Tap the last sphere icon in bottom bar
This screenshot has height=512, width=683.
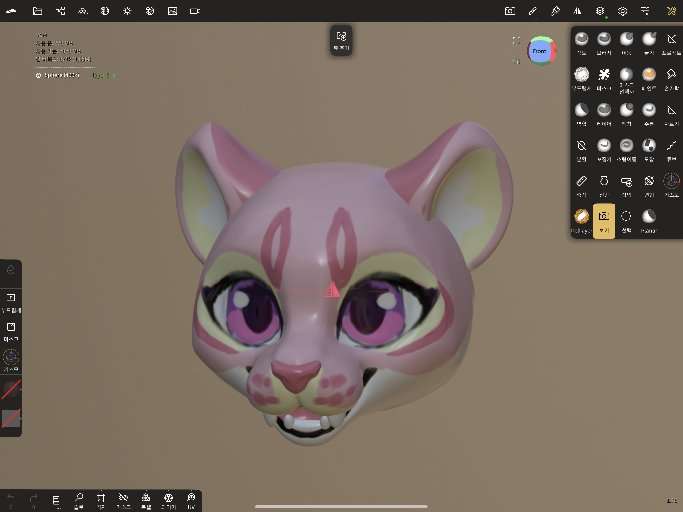click(x=191, y=500)
